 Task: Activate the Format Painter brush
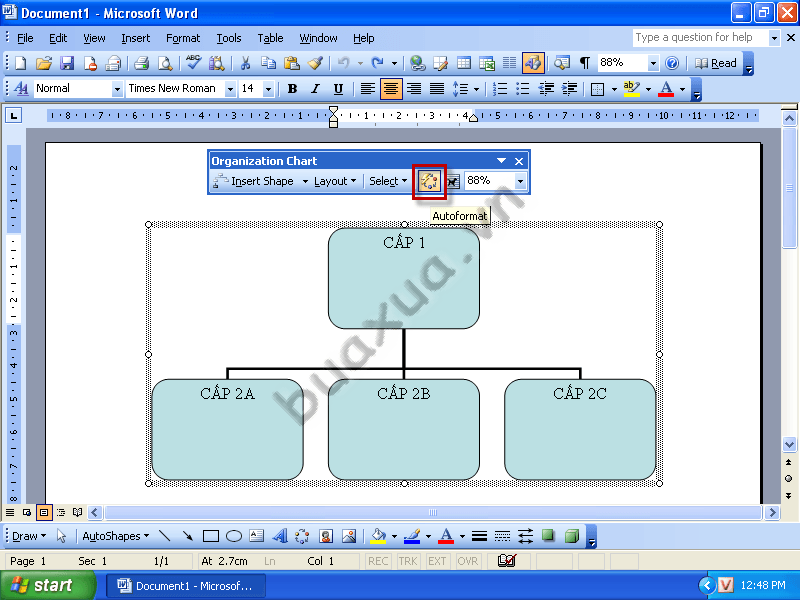point(315,63)
